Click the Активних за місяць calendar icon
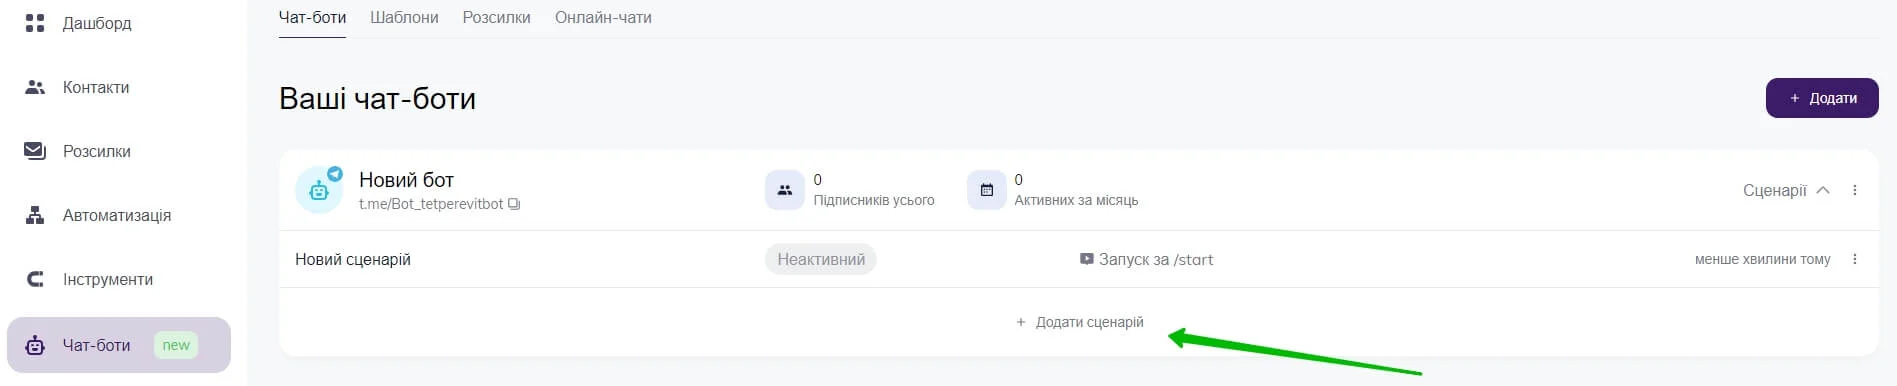1897x386 pixels. 987,190
